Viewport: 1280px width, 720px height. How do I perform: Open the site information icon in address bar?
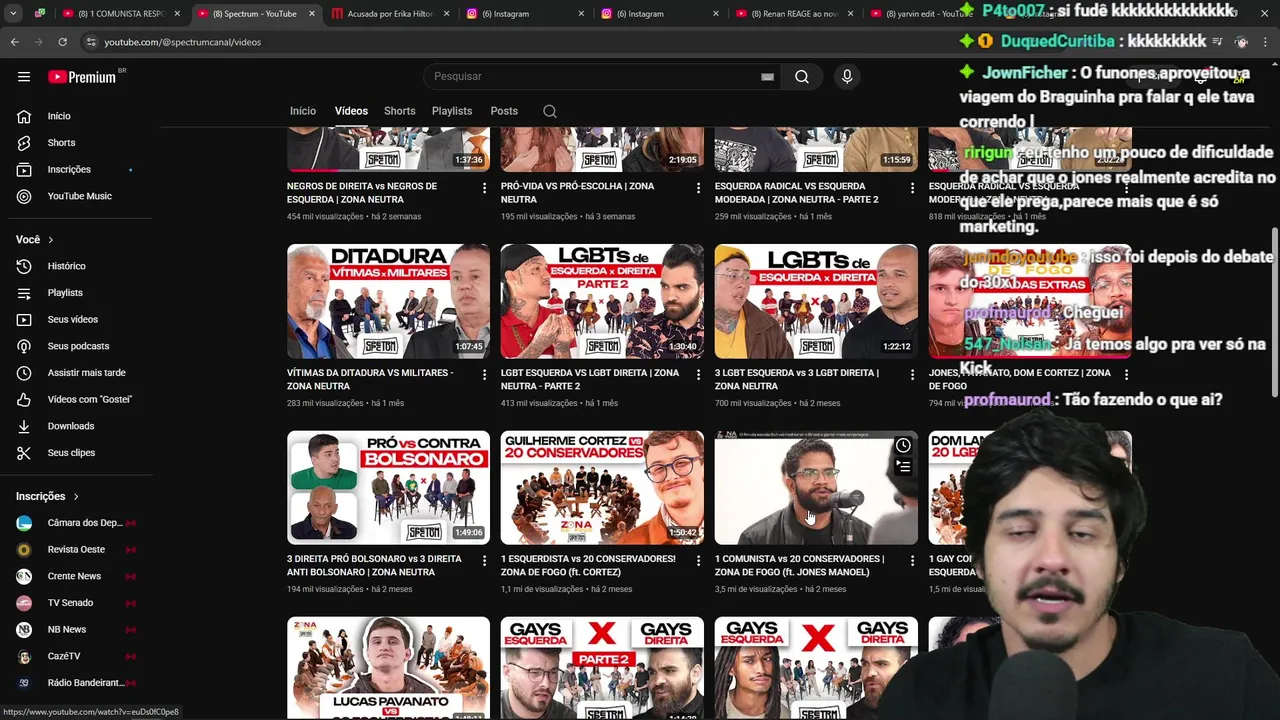click(91, 42)
